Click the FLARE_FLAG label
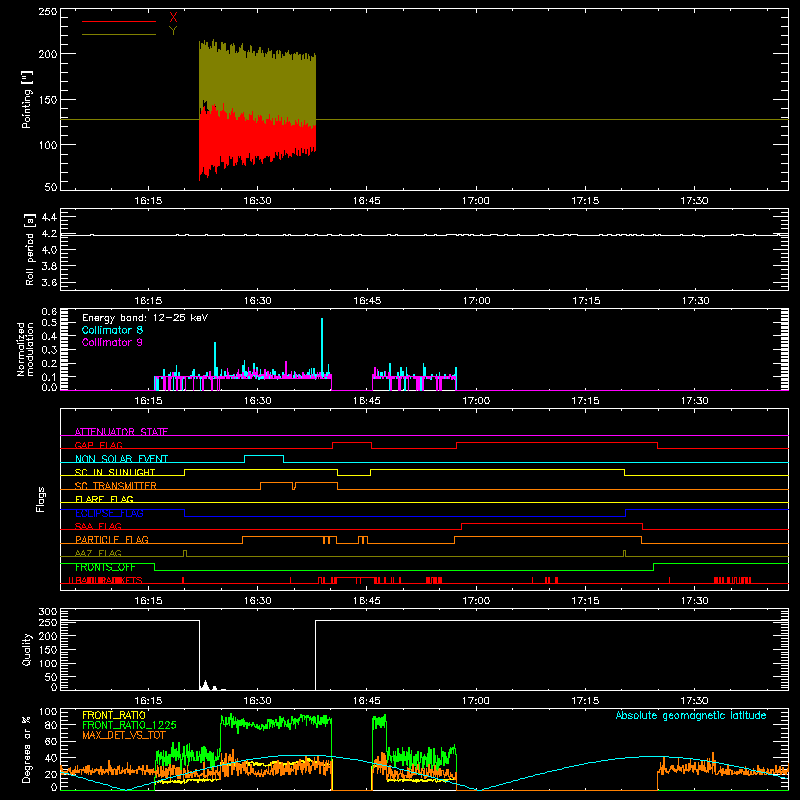 point(104,499)
